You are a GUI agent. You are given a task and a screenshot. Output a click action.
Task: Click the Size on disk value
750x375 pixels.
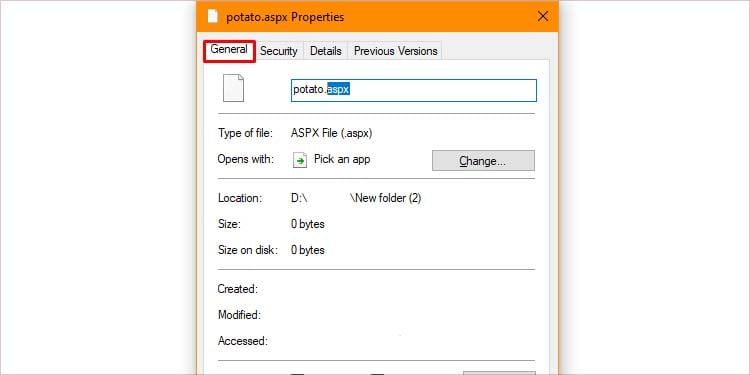pos(308,250)
